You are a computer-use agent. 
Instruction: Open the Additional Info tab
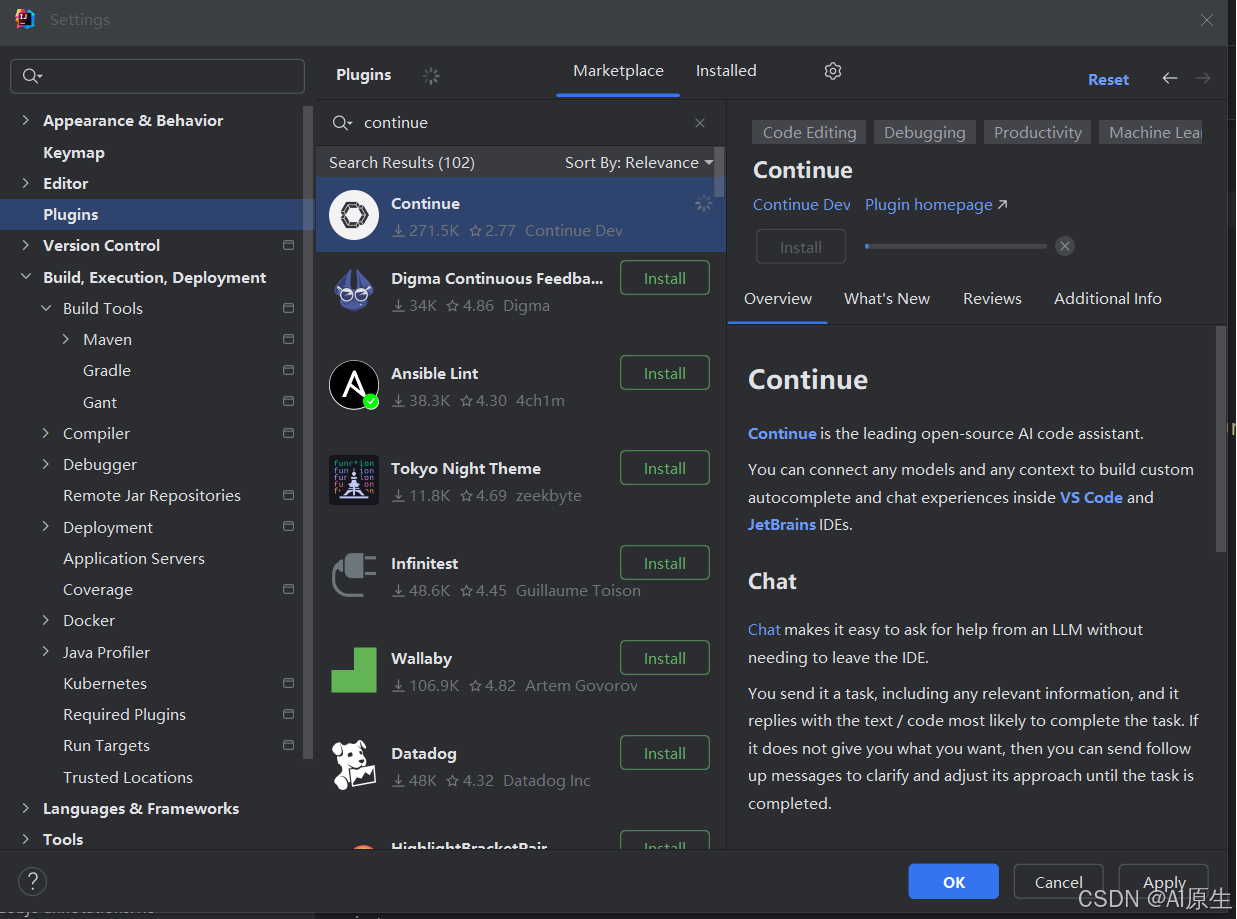pos(1108,299)
